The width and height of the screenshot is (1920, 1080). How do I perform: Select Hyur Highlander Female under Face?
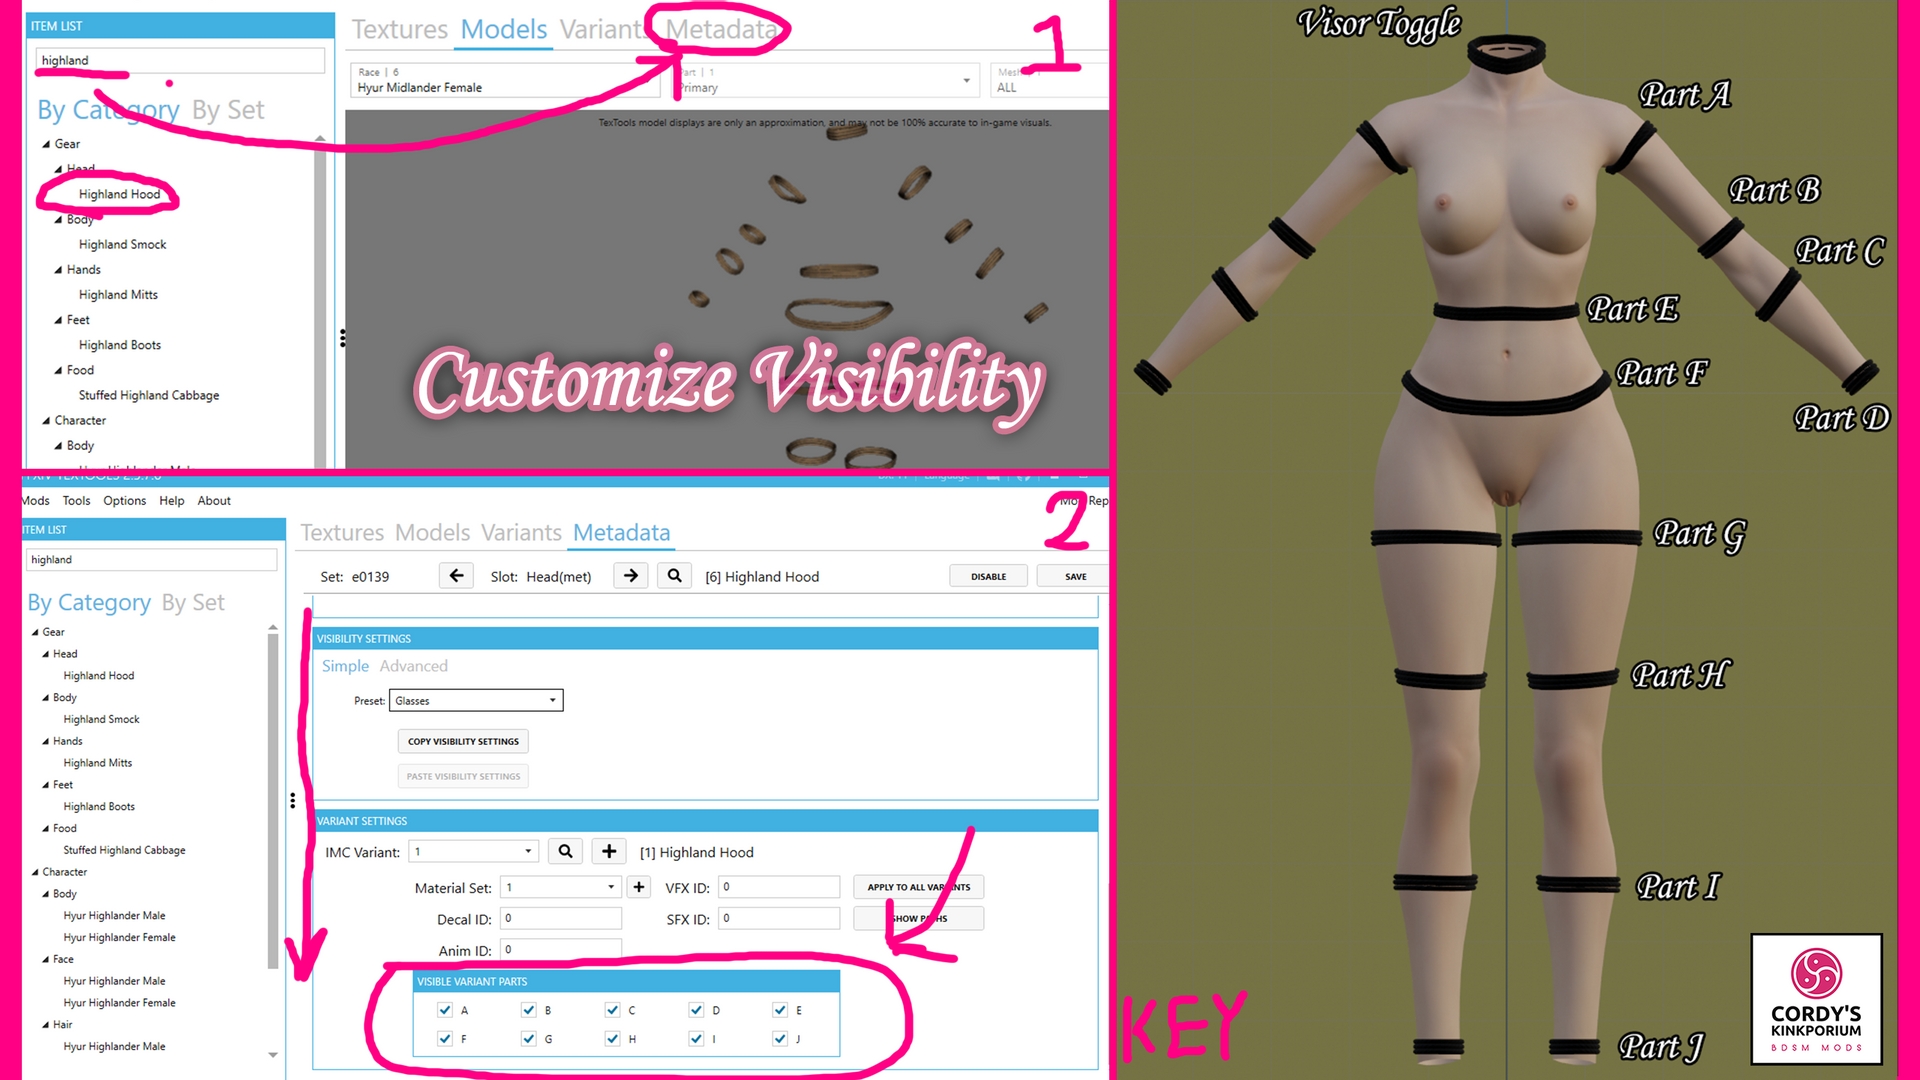[119, 1003]
